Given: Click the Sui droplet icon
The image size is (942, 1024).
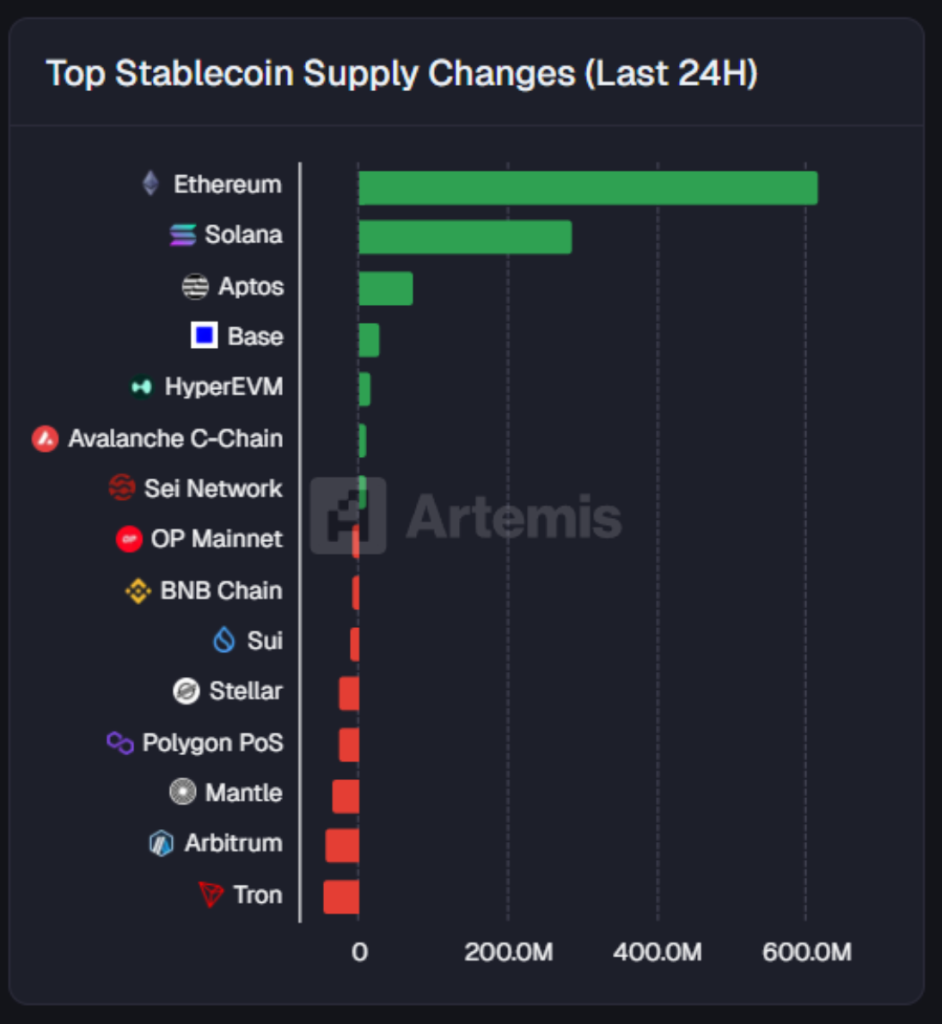Looking at the screenshot, I should (224, 640).
